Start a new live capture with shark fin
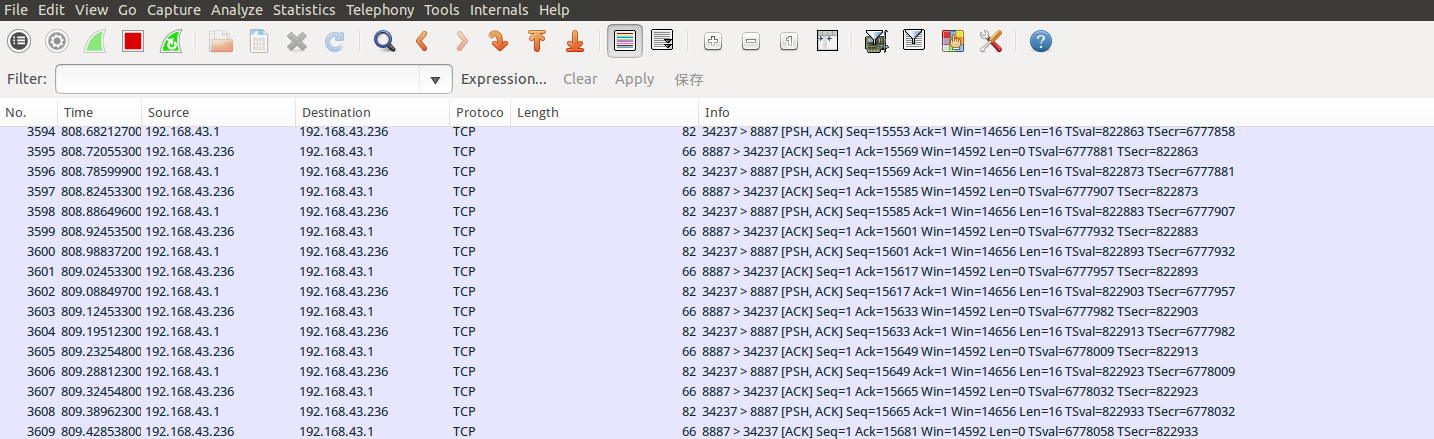The width and height of the screenshot is (1434, 439). click(x=95, y=41)
